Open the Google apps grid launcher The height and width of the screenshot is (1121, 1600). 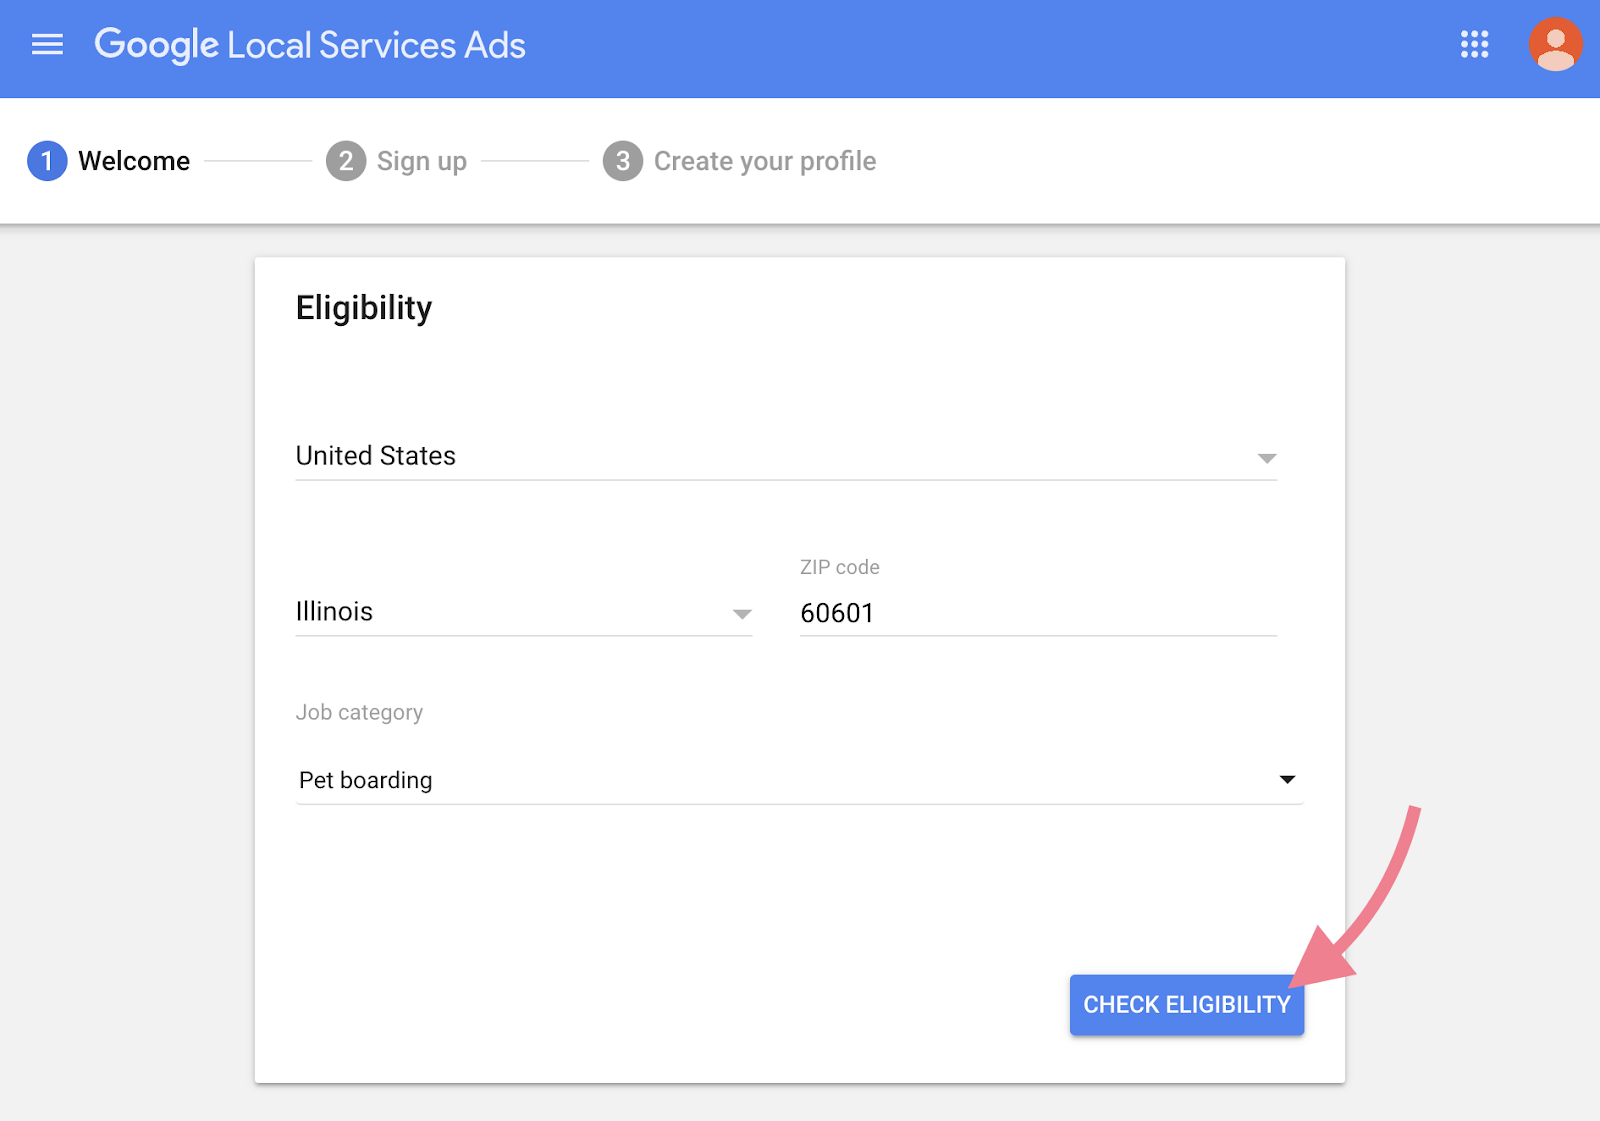[x=1473, y=46]
